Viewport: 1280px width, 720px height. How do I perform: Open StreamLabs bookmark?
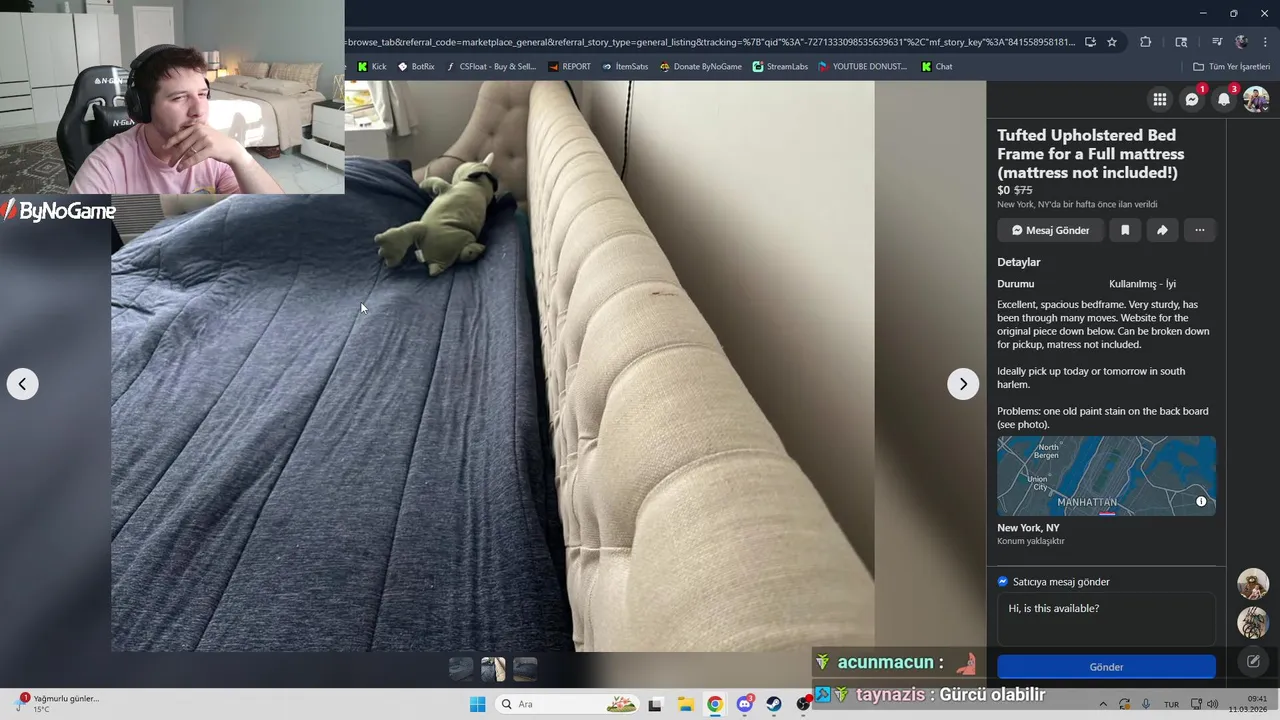pos(781,67)
